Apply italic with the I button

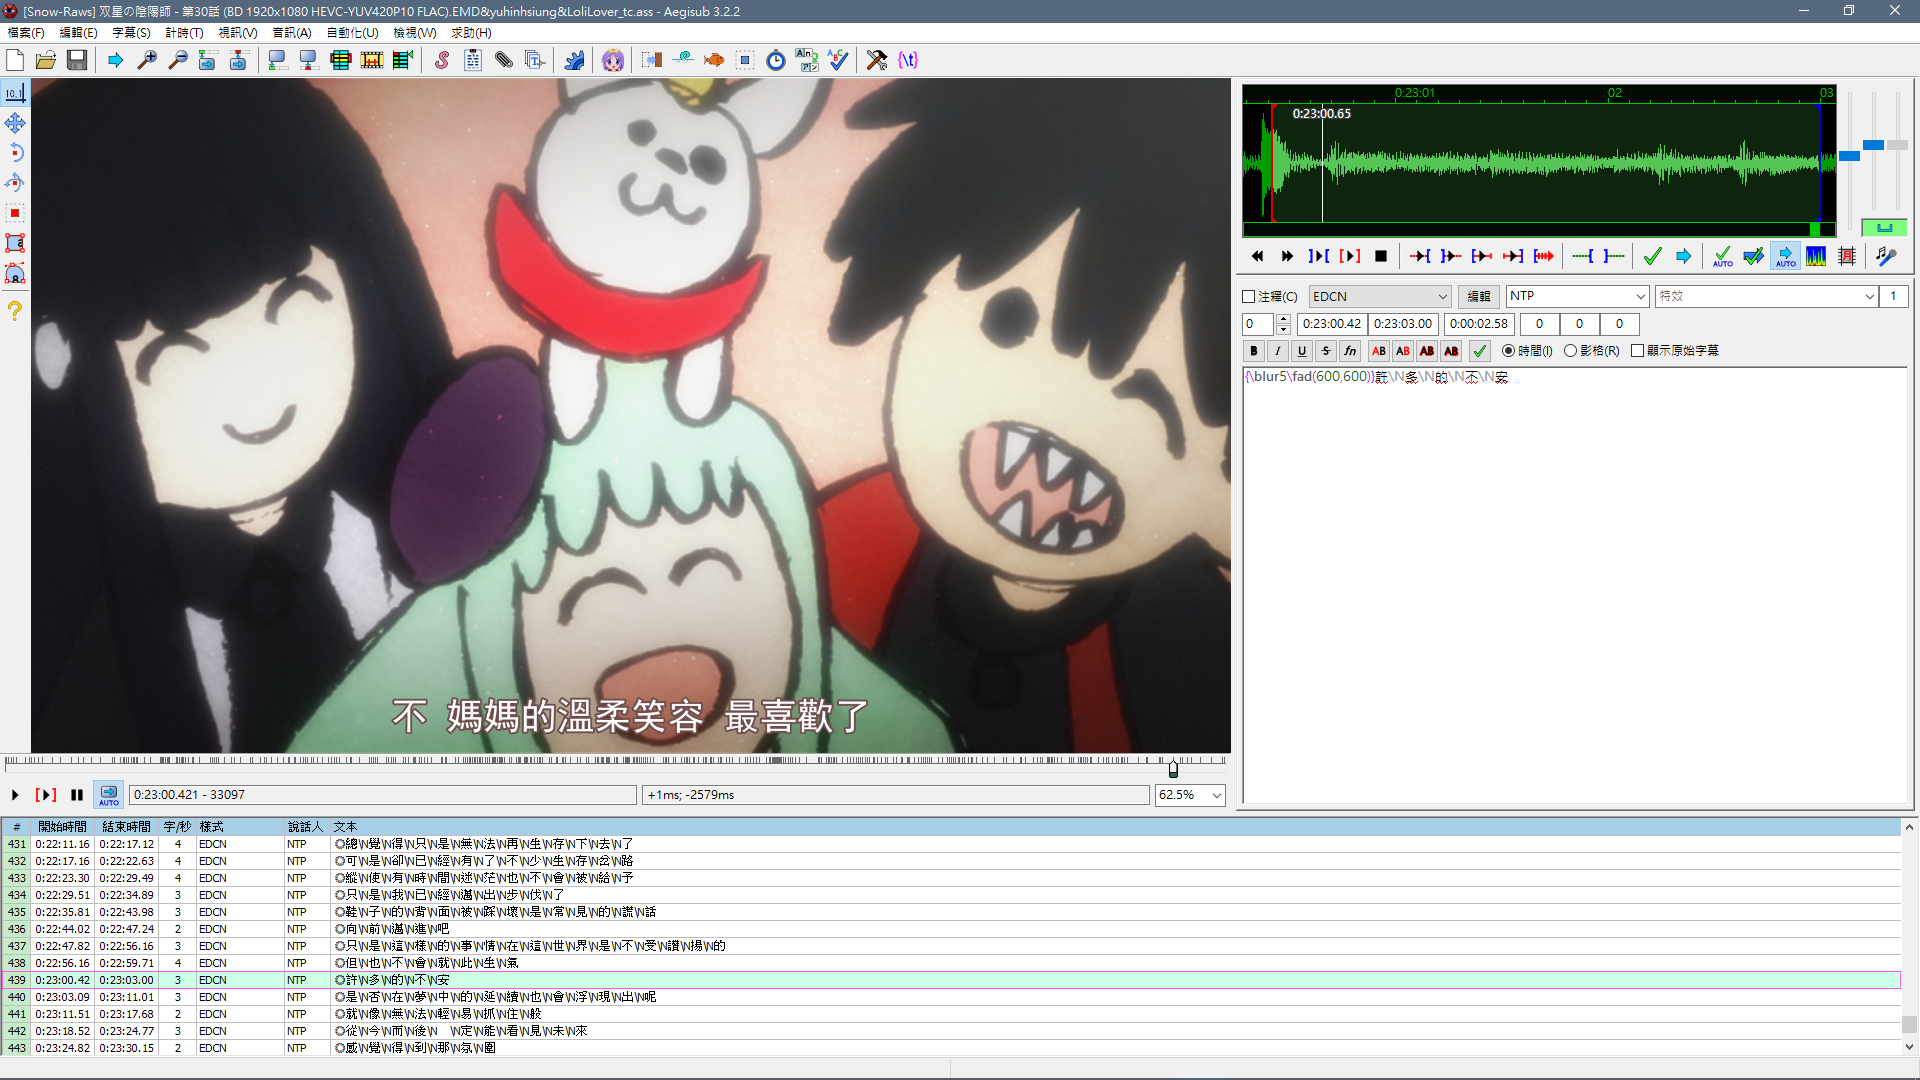(x=1278, y=351)
